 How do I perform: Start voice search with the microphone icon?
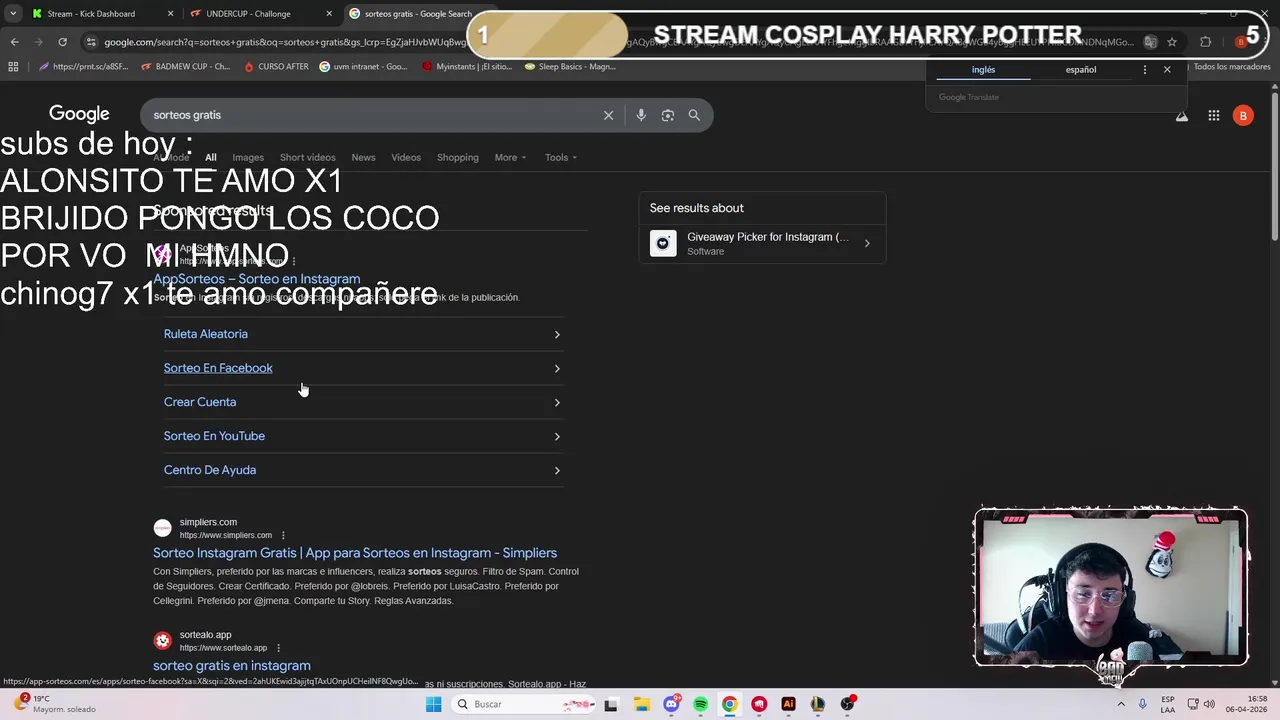[x=641, y=115]
